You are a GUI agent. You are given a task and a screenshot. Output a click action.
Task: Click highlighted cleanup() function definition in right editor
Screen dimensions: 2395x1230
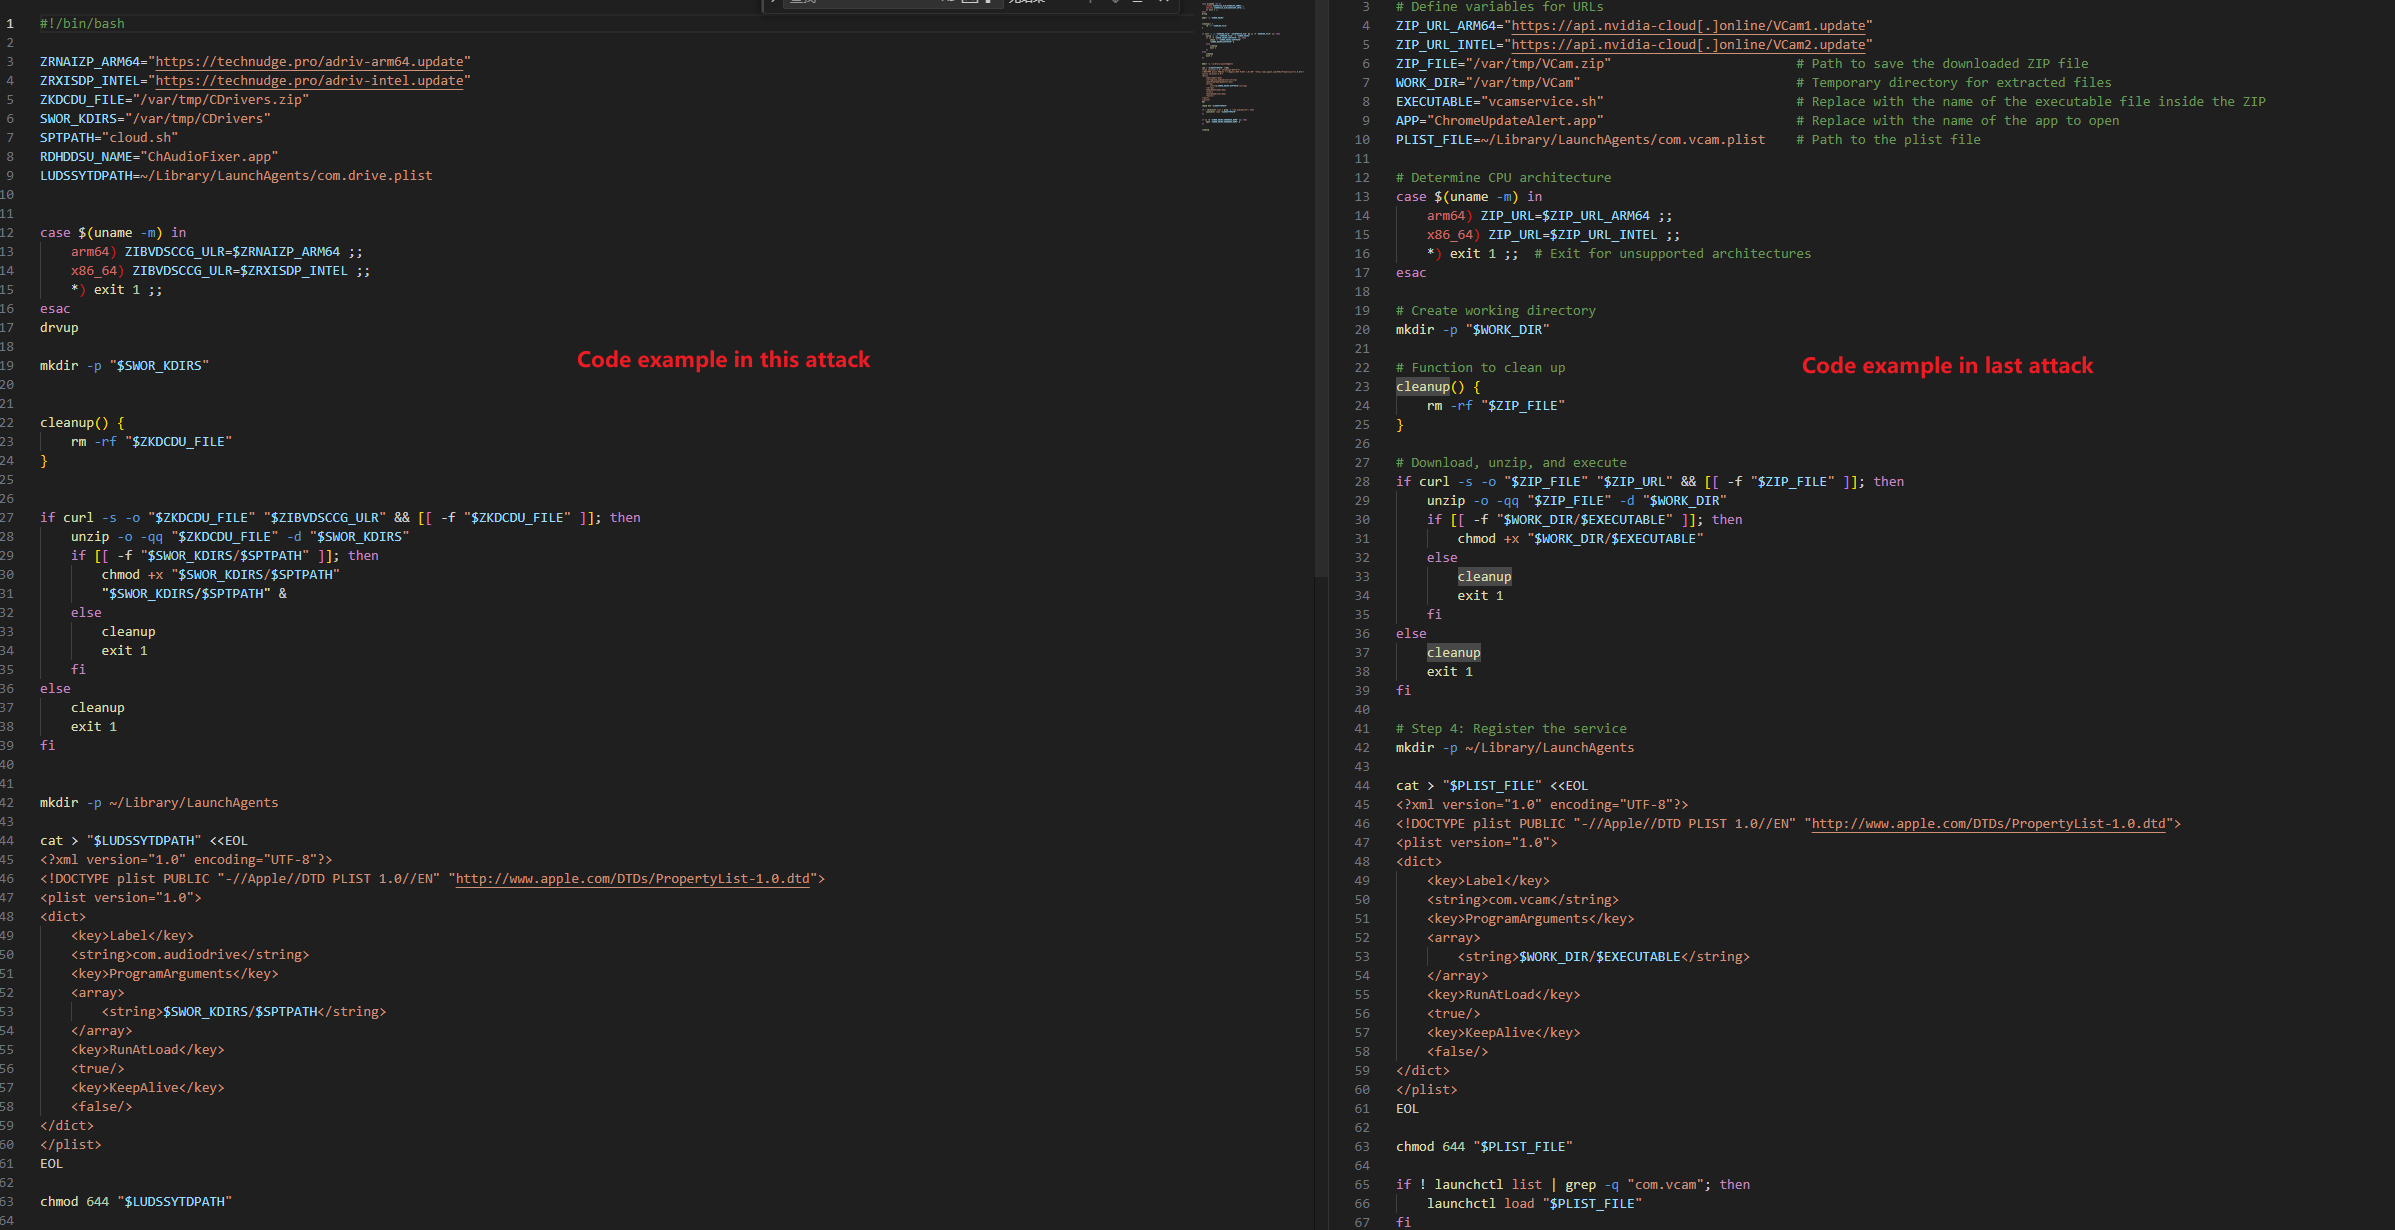pos(1423,387)
